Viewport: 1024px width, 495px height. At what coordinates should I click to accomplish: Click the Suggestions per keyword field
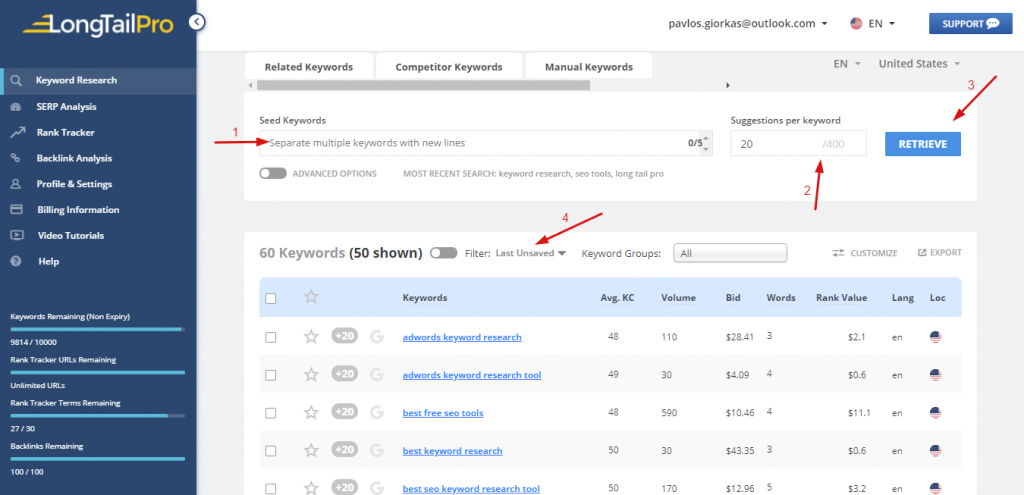coord(799,143)
